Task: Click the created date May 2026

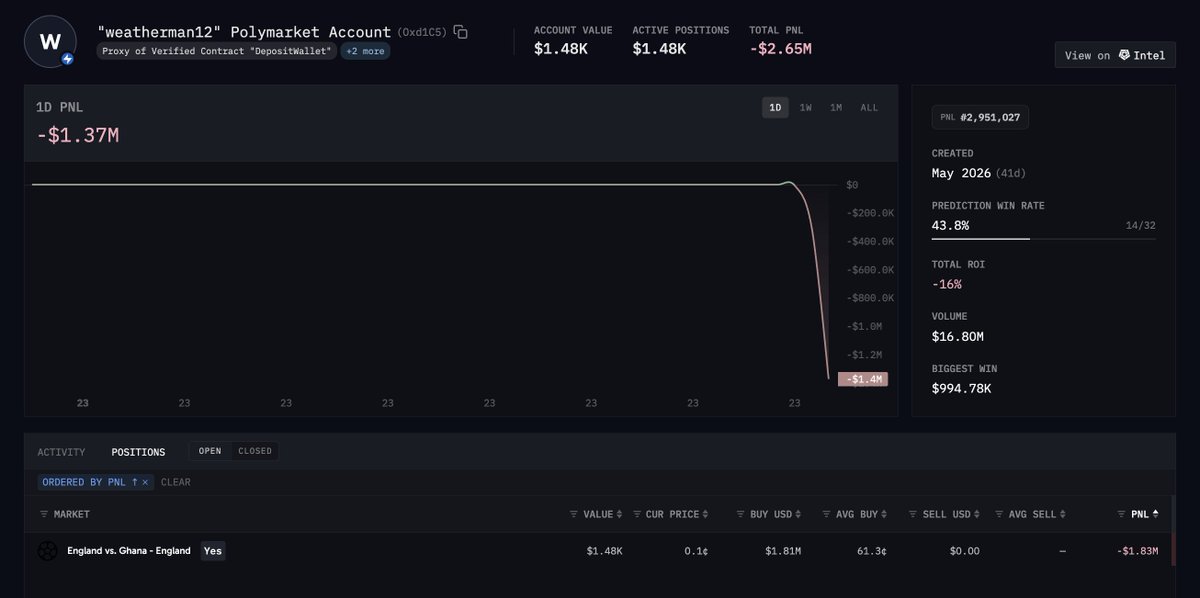Action: (x=961, y=173)
